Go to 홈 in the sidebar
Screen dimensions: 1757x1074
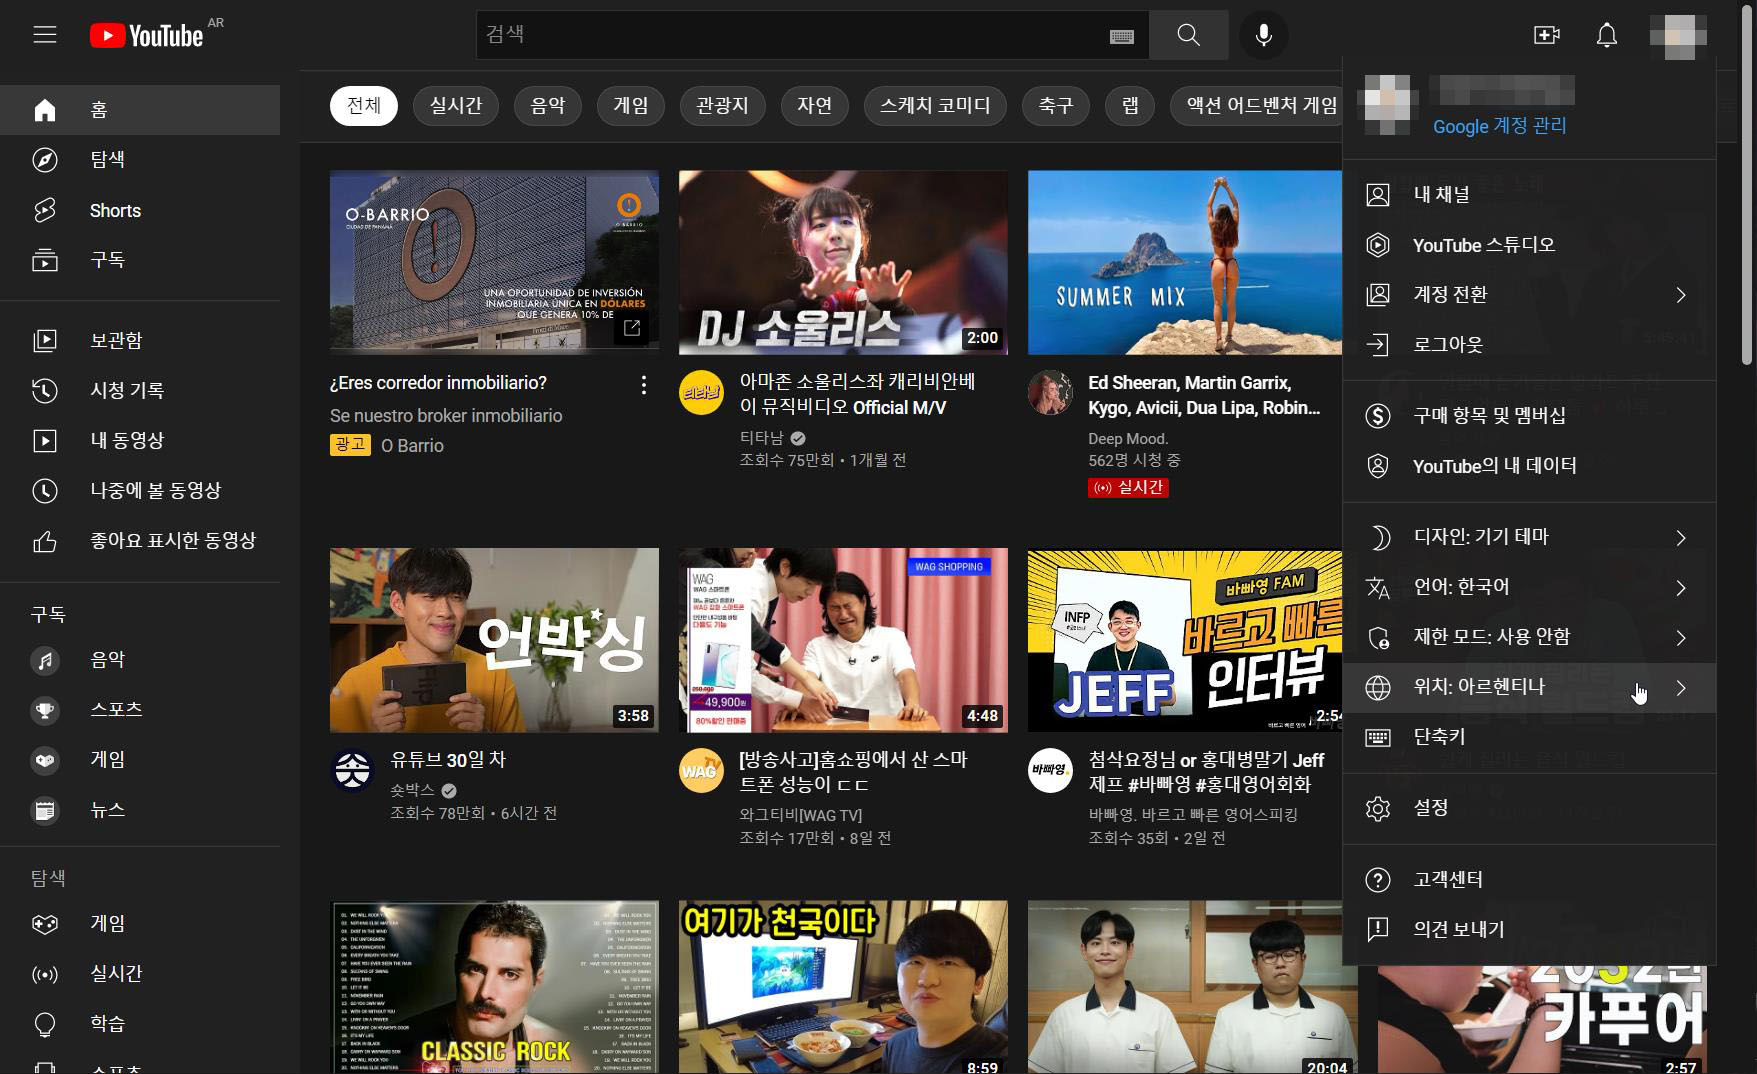coord(140,110)
